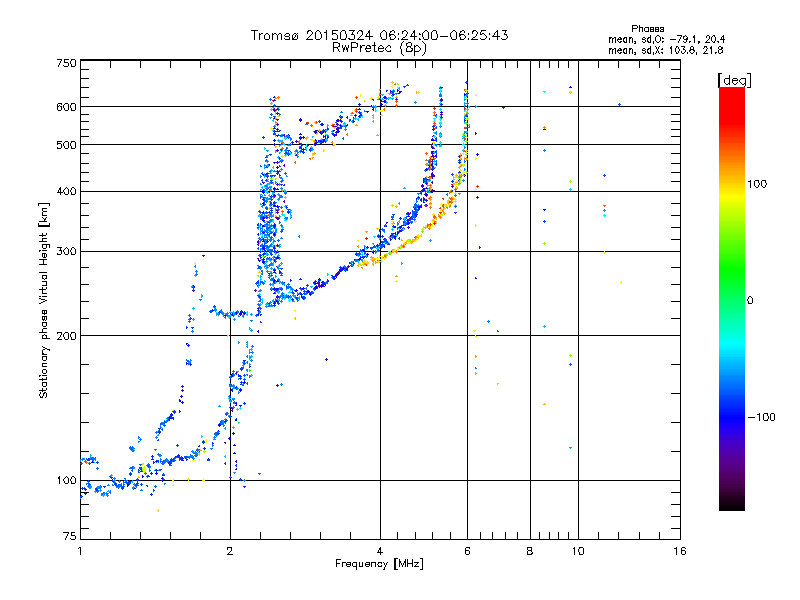
Task: Click the x-axis label '4'
Action: click(x=380, y=551)
